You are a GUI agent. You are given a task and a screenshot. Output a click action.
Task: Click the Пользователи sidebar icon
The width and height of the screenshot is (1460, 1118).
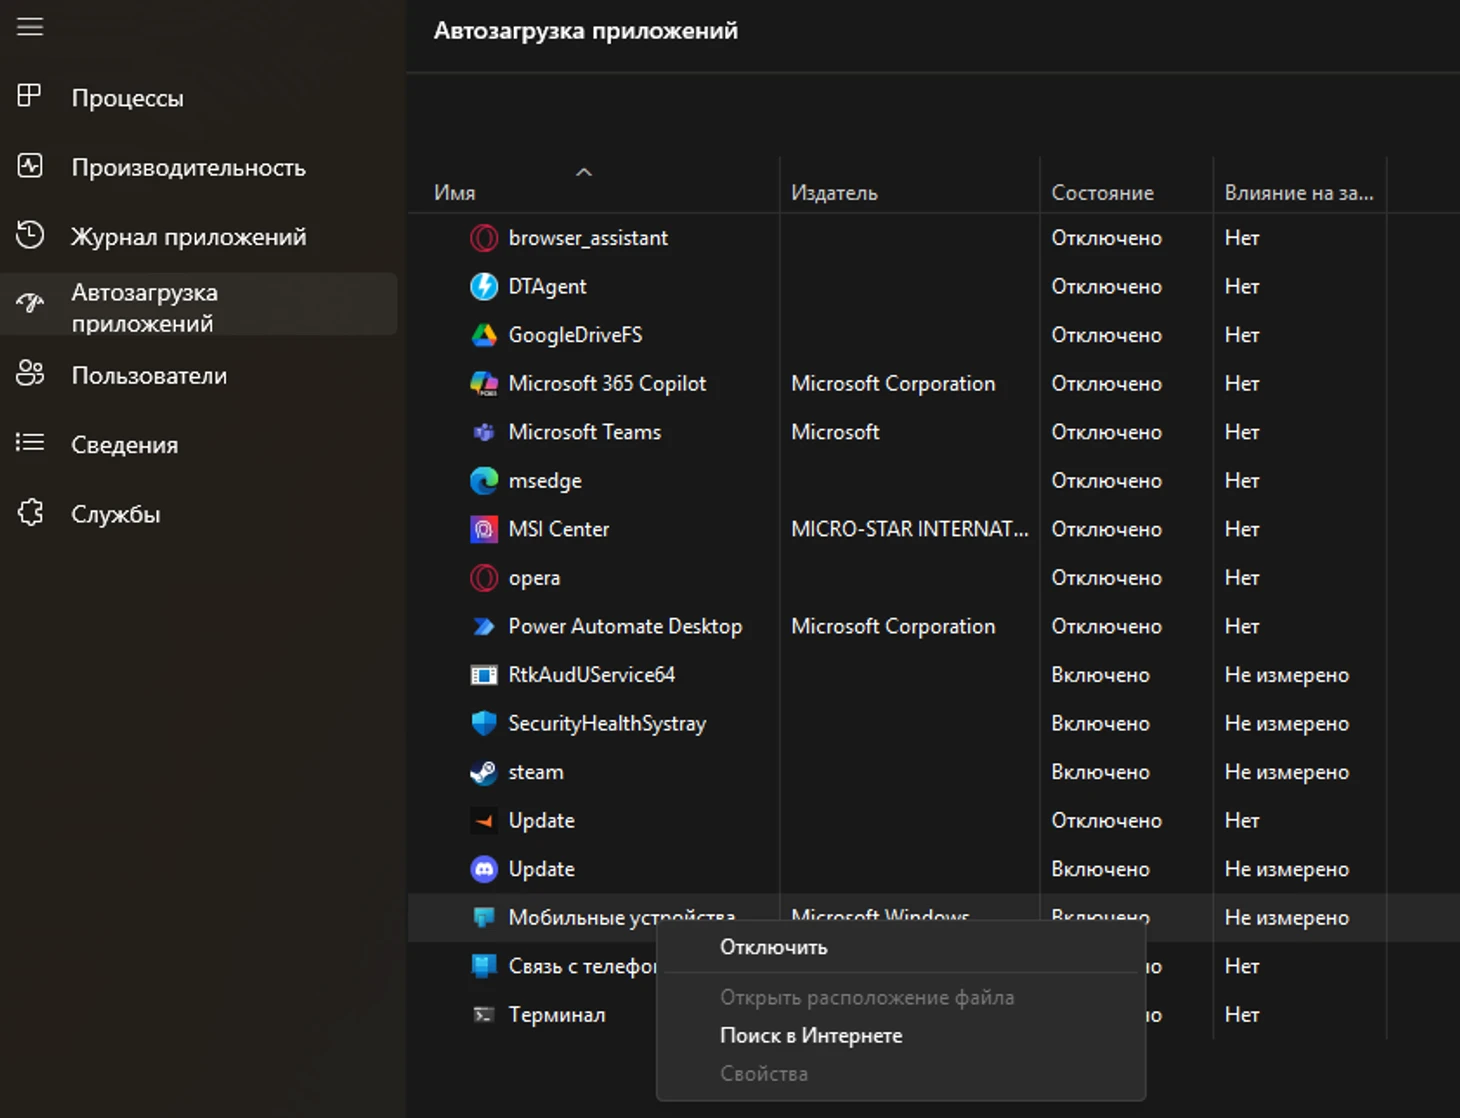click(30, 374)
